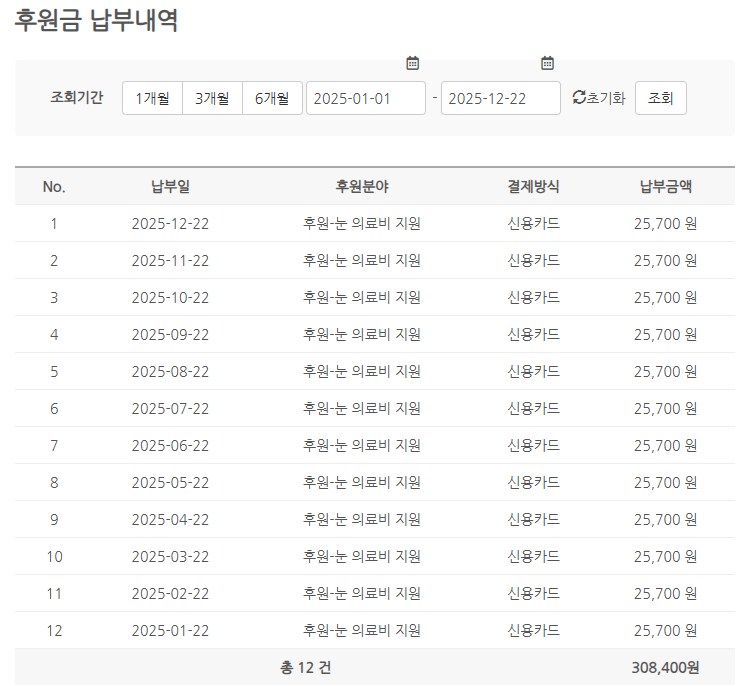Screen dimensions: 753x686
Task: Select the 1개월 period button
Action: click(x=152, y=98)
